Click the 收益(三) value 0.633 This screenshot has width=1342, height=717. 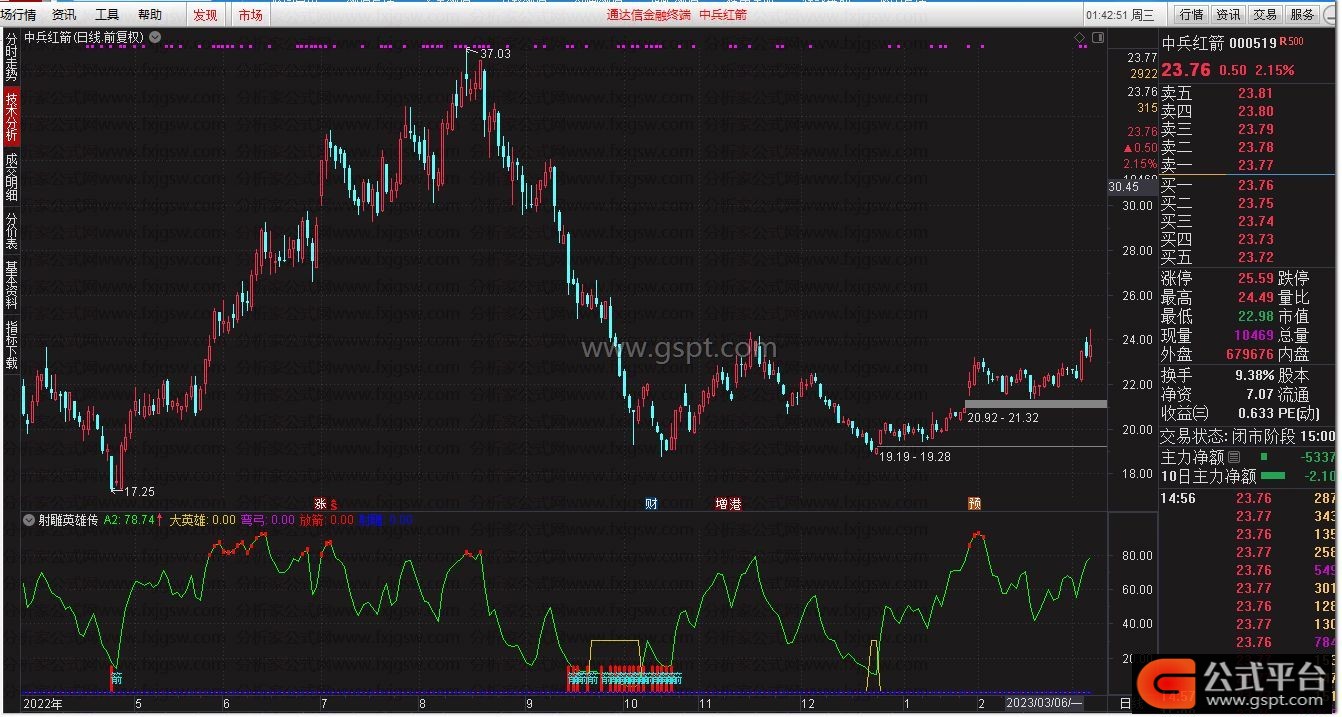(1255, 413)
